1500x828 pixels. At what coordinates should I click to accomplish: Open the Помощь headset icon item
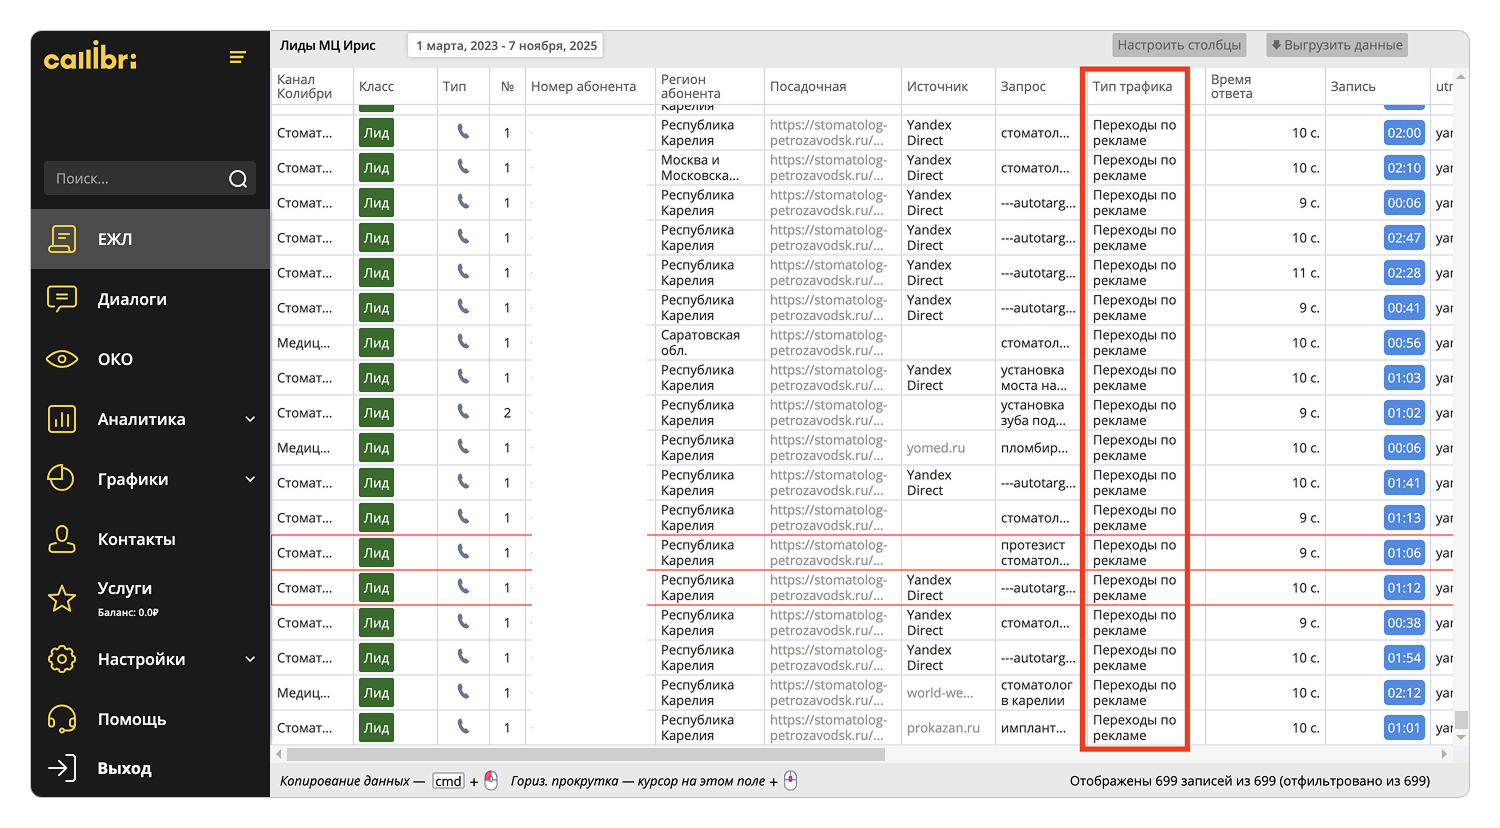click(x=62, y=719)
